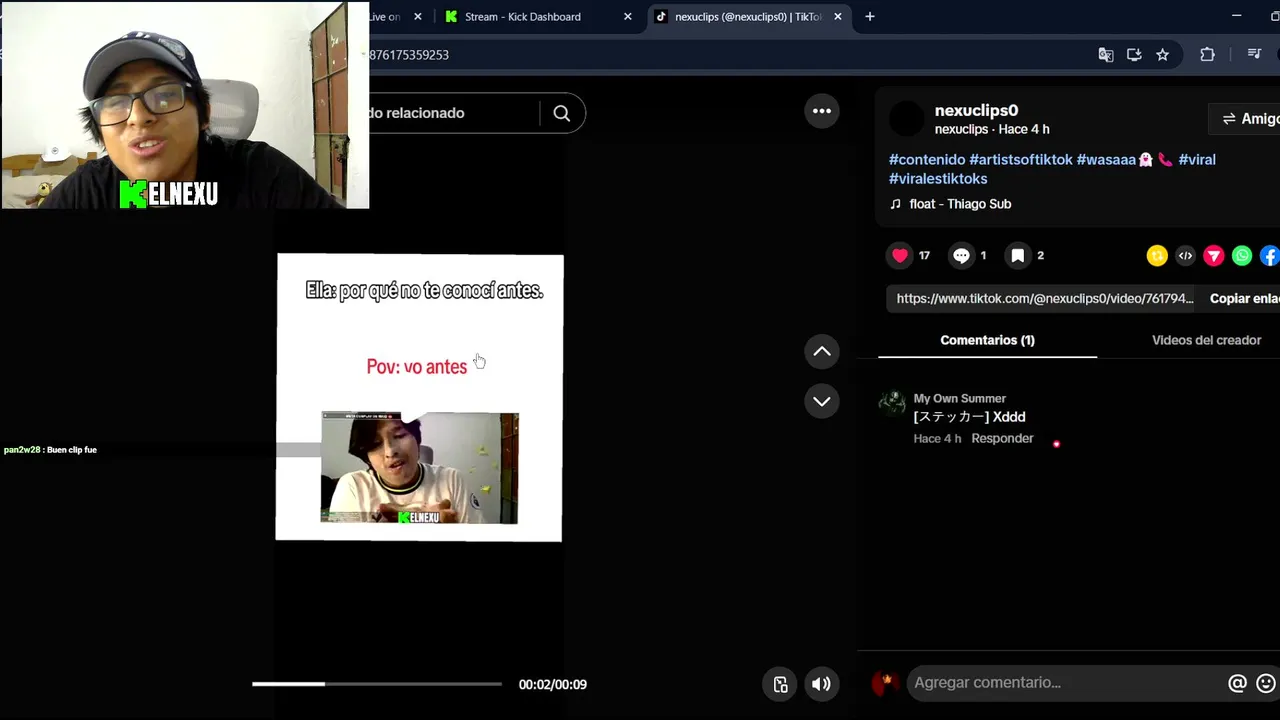The width and height of the screenshot is (1280, 720).
Task: Open the nexuclips0 profile name
Action: [976, 111]
